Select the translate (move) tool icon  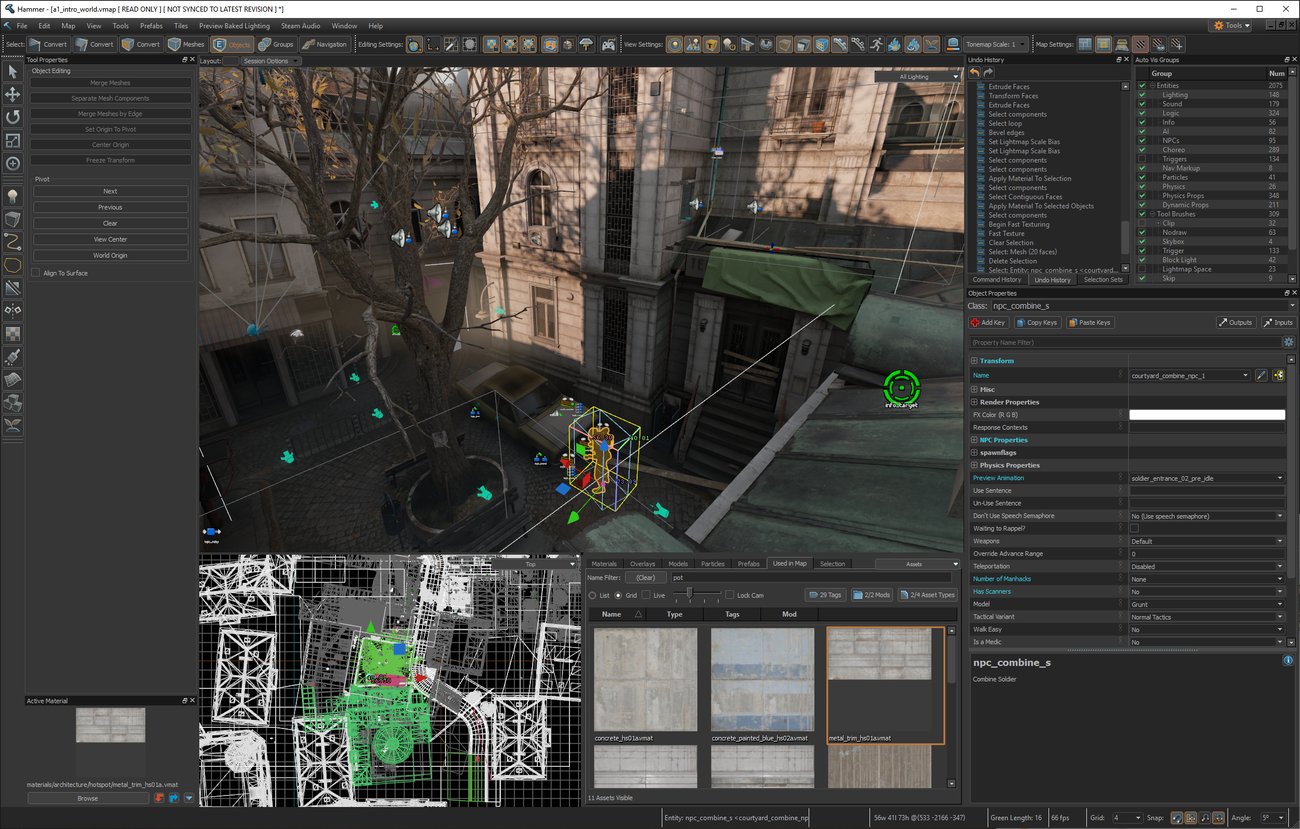point(13,94)
